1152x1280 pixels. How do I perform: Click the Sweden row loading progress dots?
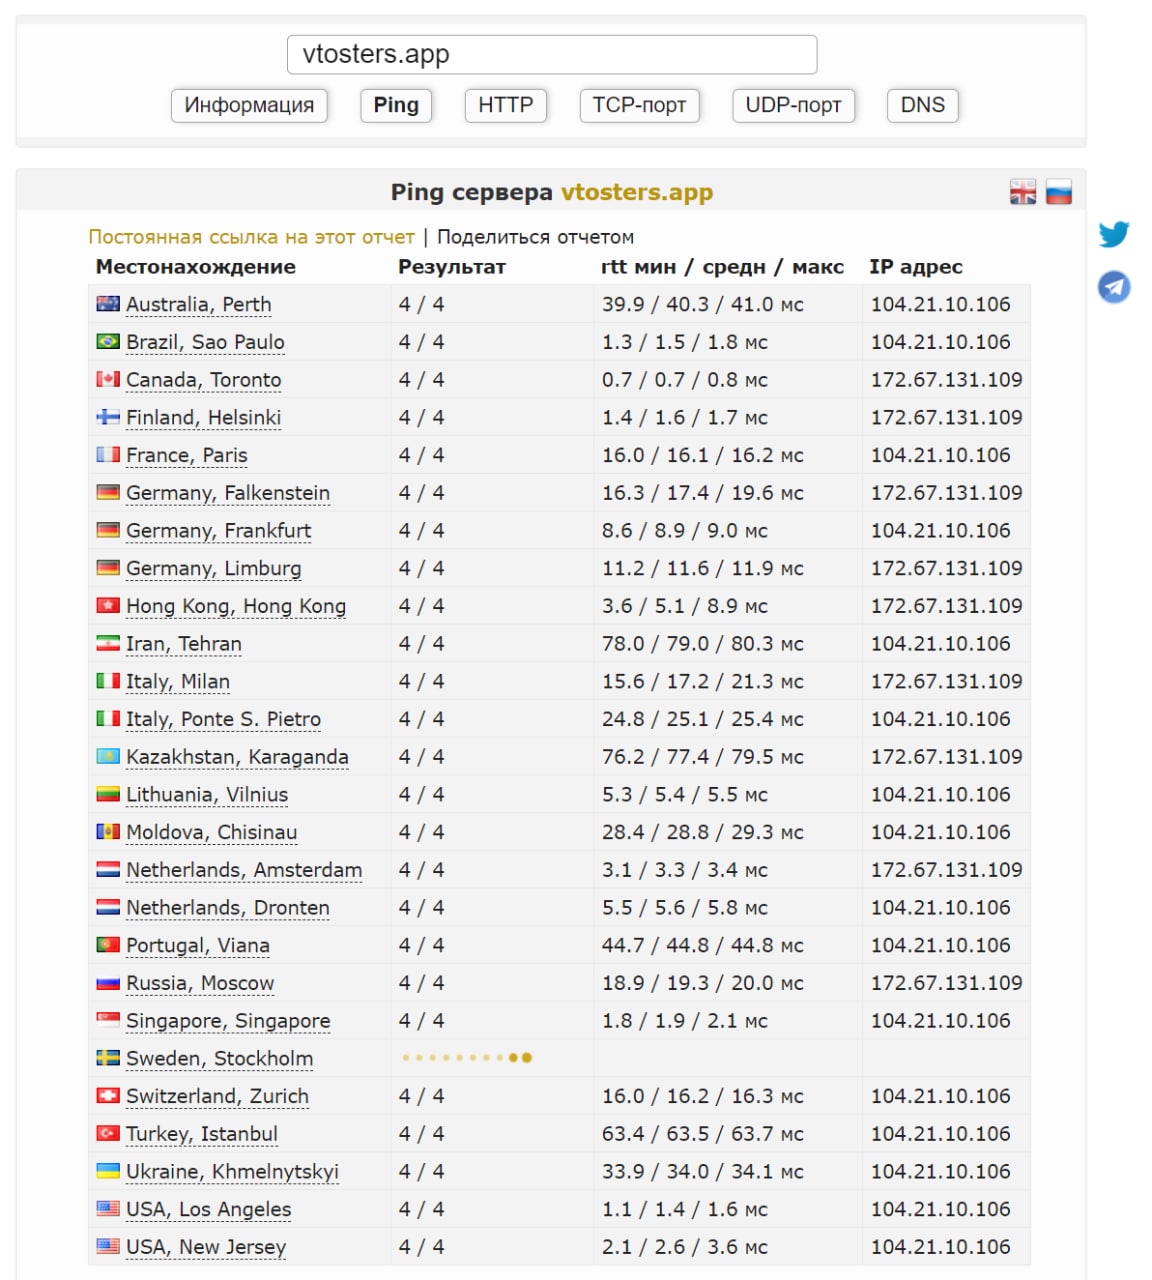click(x=467, y=1057)
